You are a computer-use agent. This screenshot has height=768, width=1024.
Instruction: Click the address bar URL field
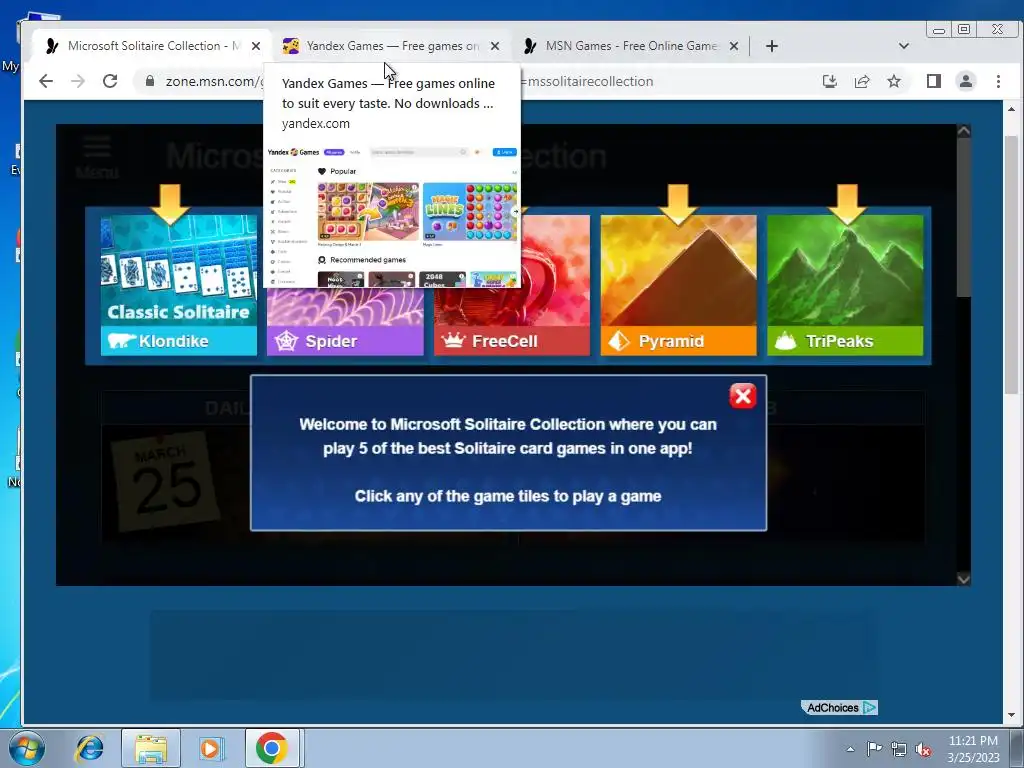click(x=477, y=81)
